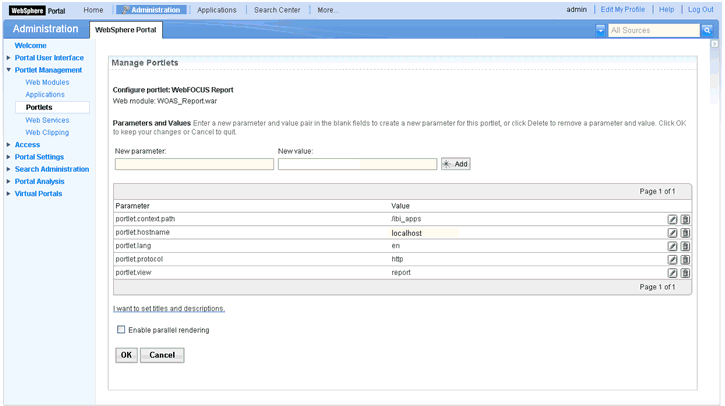Collapse the Portlet Management section
This screenshot has height=406, width=725.
tap(8, 70)
